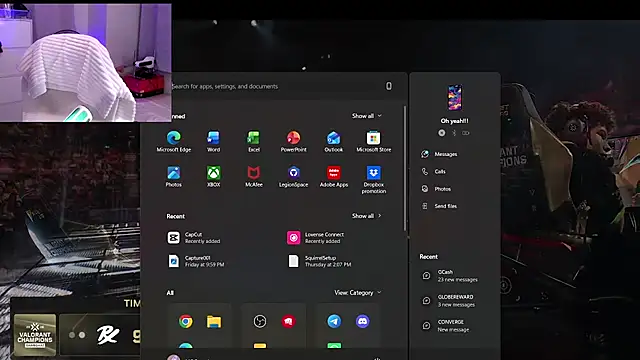640x360 pixels.
Task: Click the "All" section heading
Action: tap(170, 293)
